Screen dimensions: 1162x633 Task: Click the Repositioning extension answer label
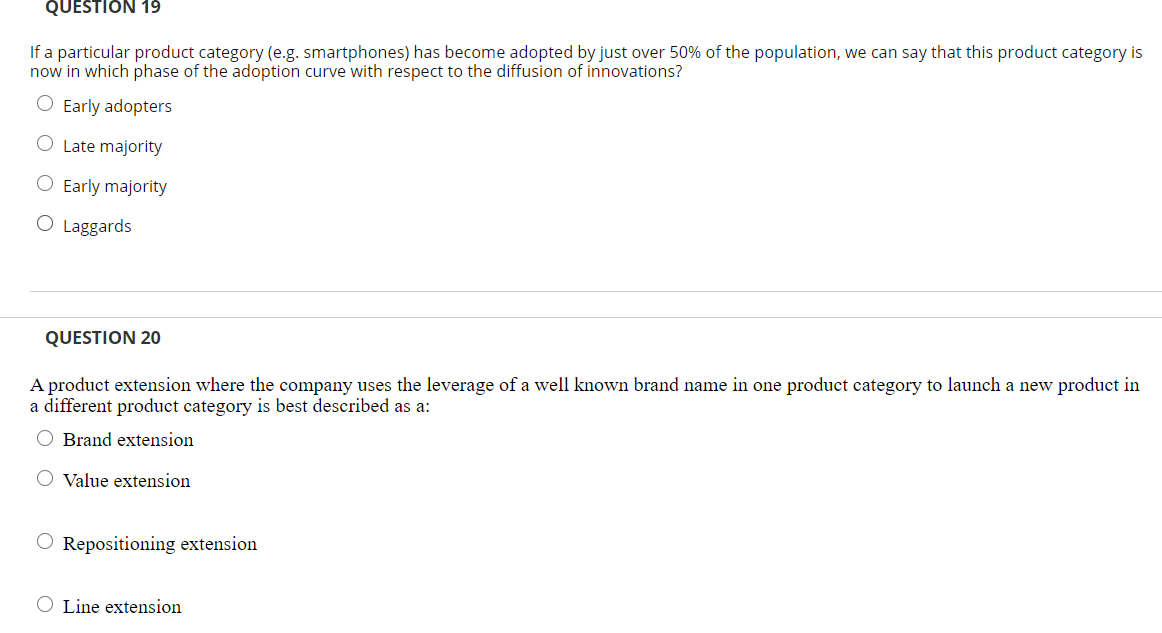[x=159, y=543]
